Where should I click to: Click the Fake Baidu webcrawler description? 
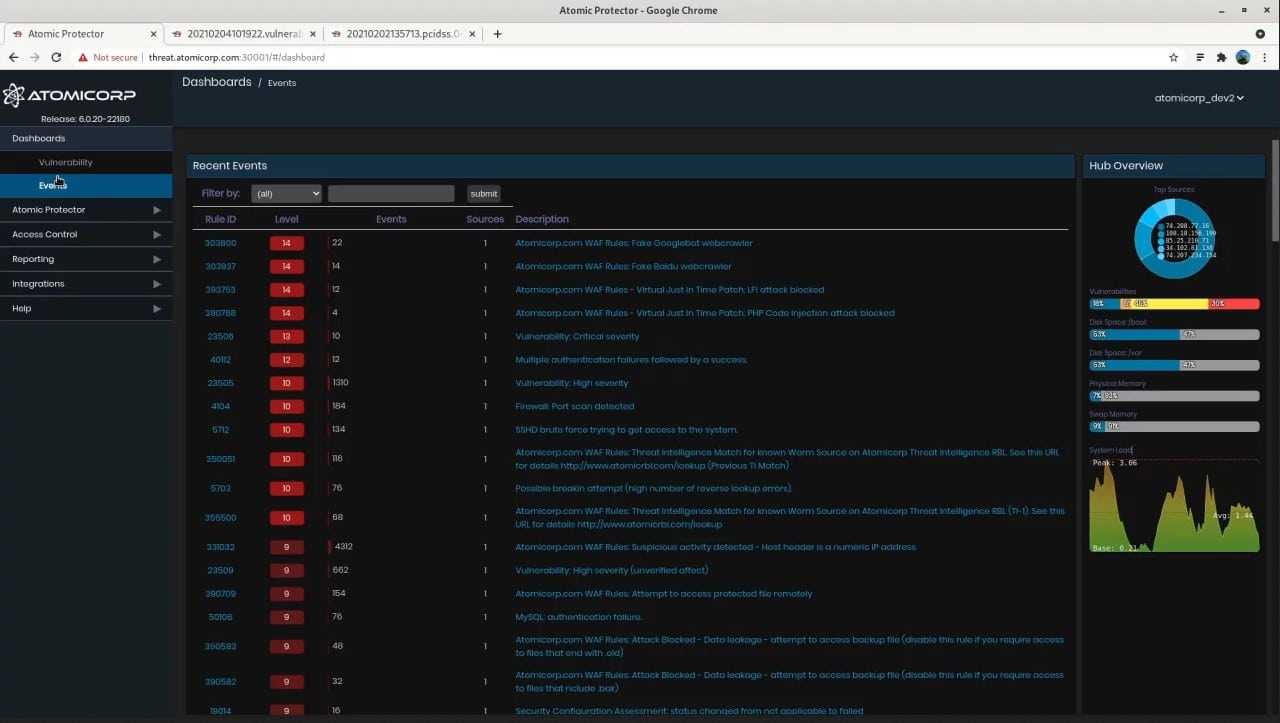coord(623,266)
